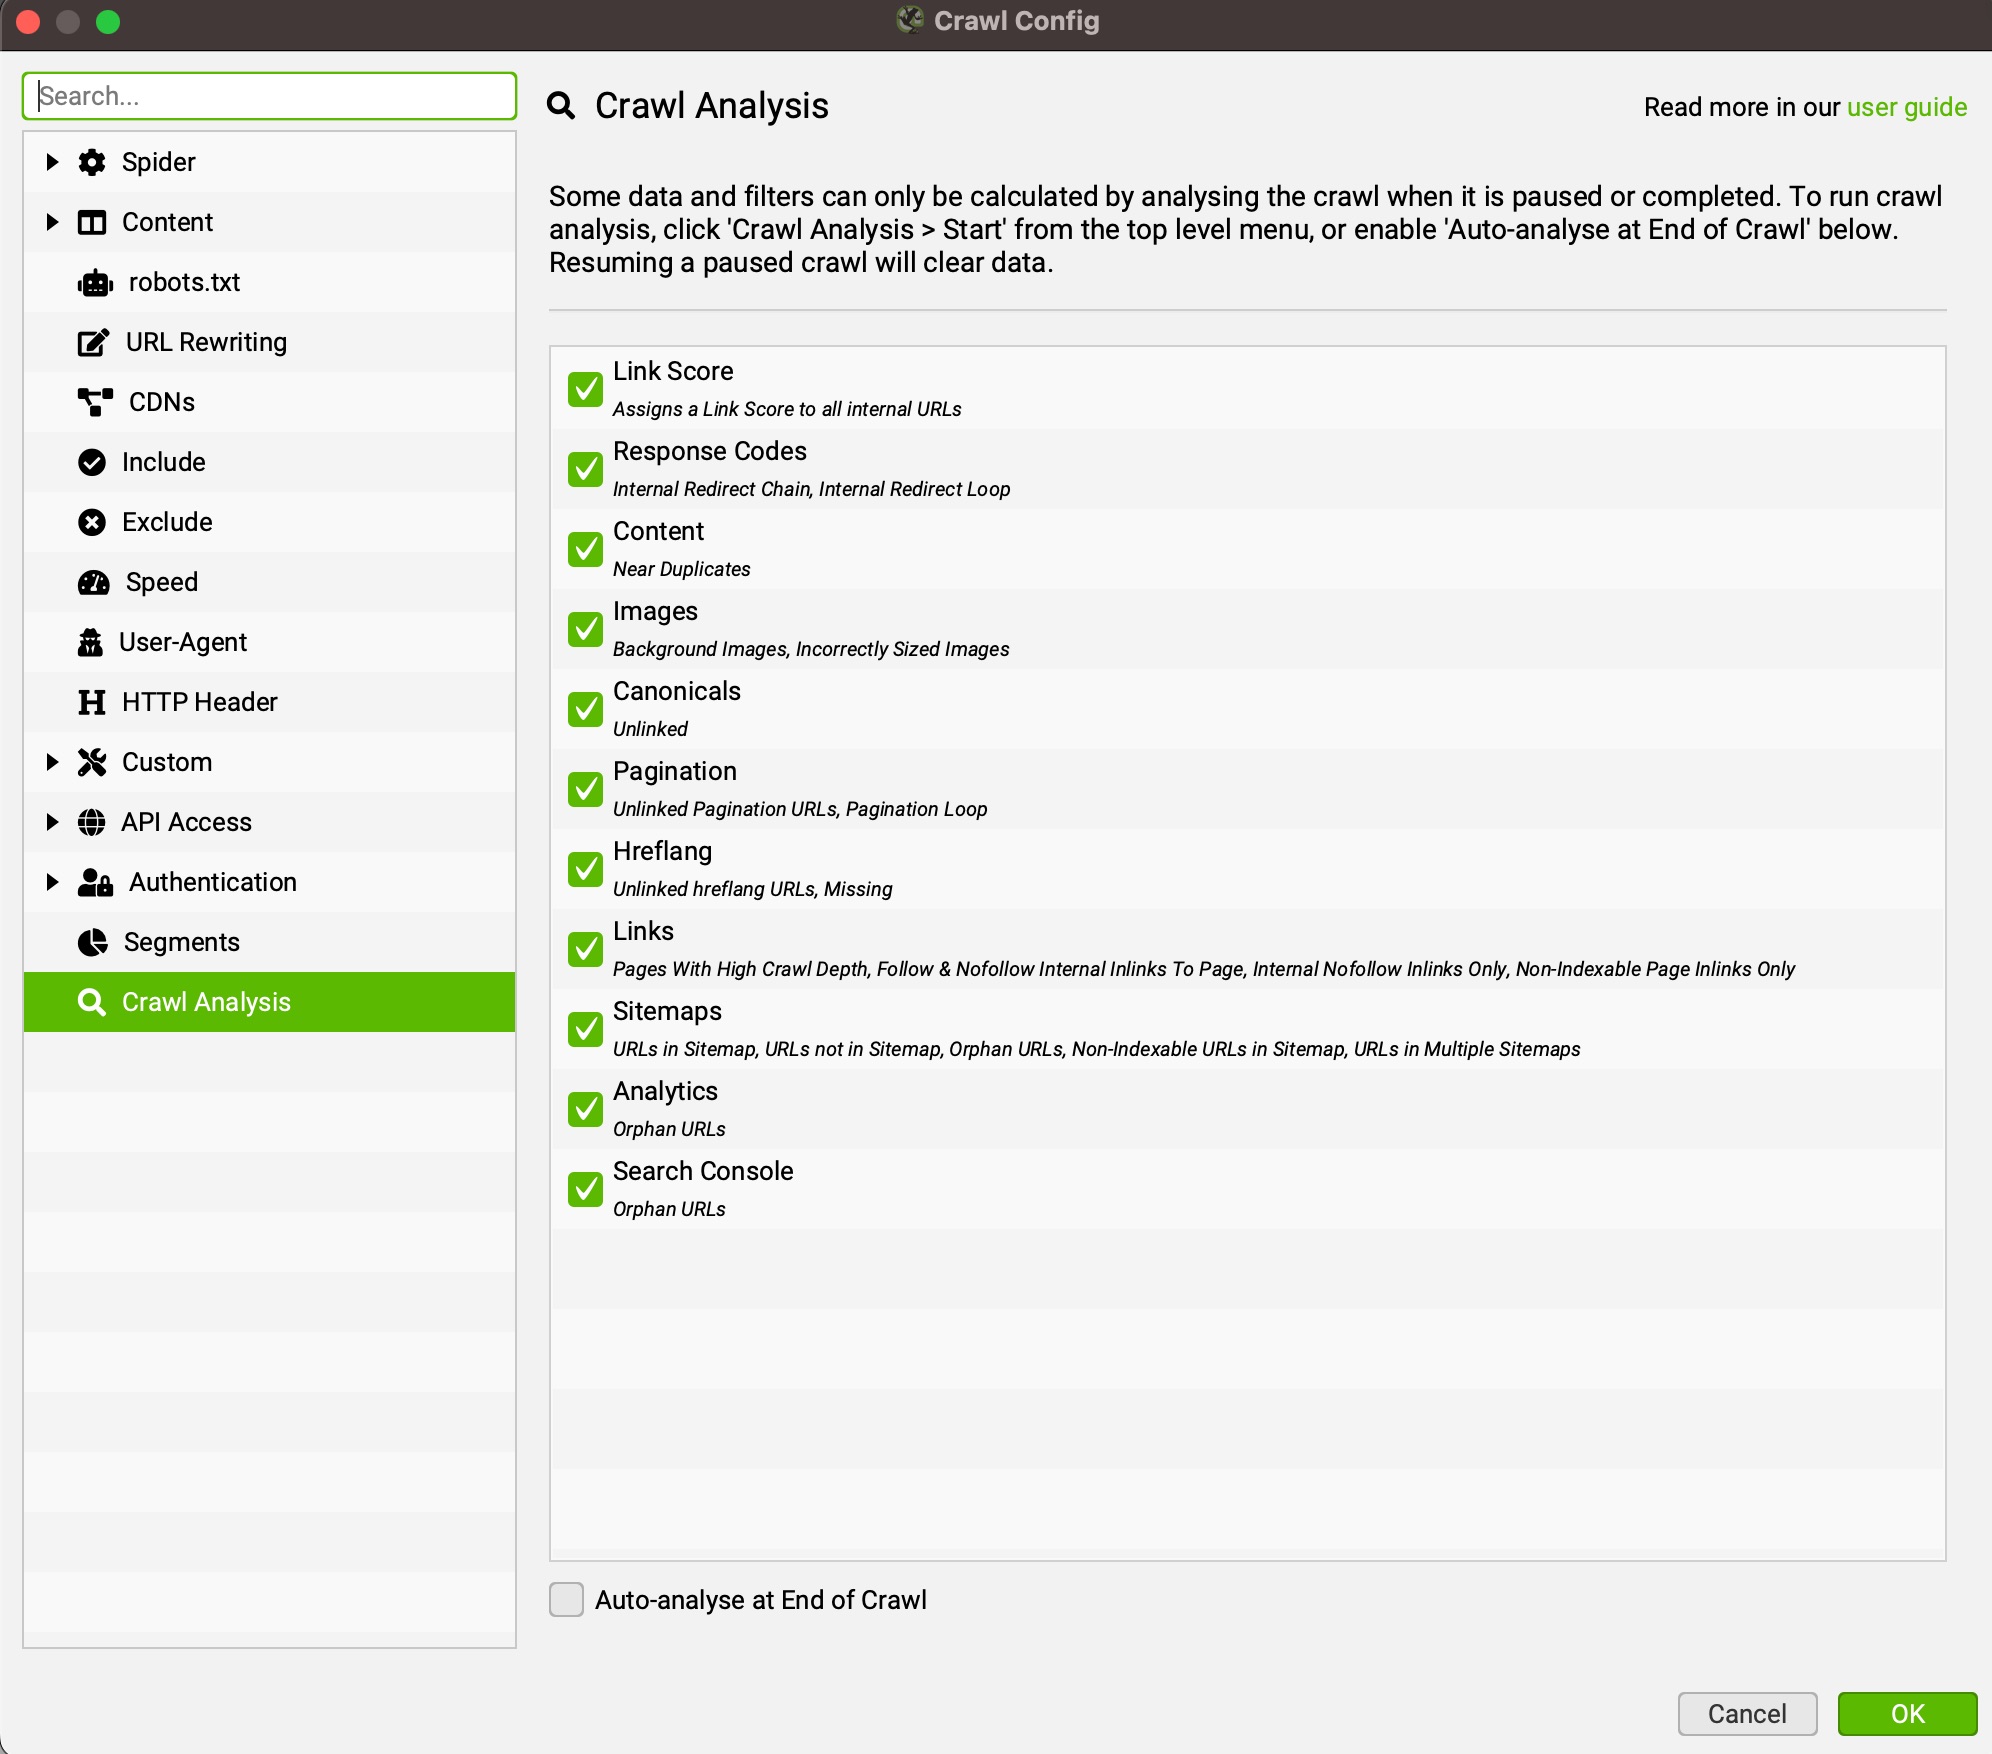
Task: Open the Include settings item
Action: click(x=164, y=462)
